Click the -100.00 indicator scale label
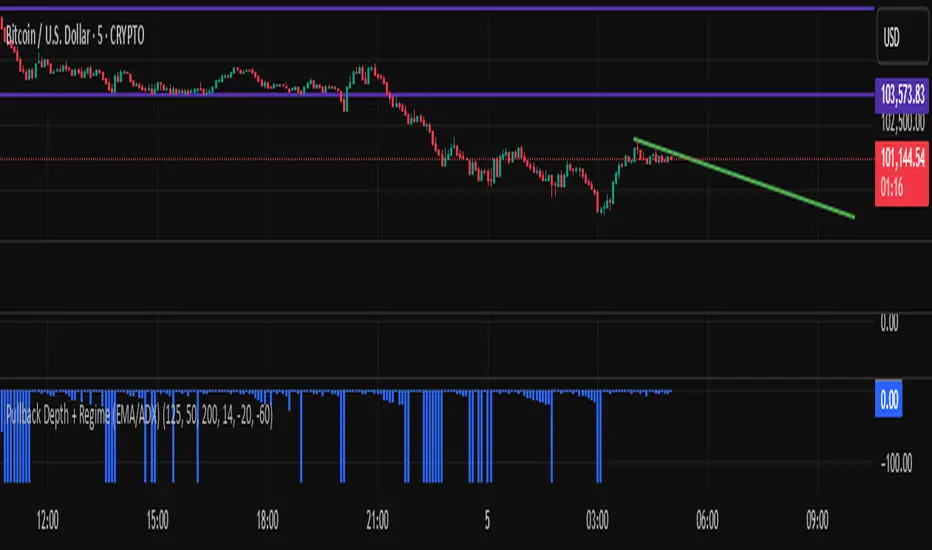 coord(896,463)
